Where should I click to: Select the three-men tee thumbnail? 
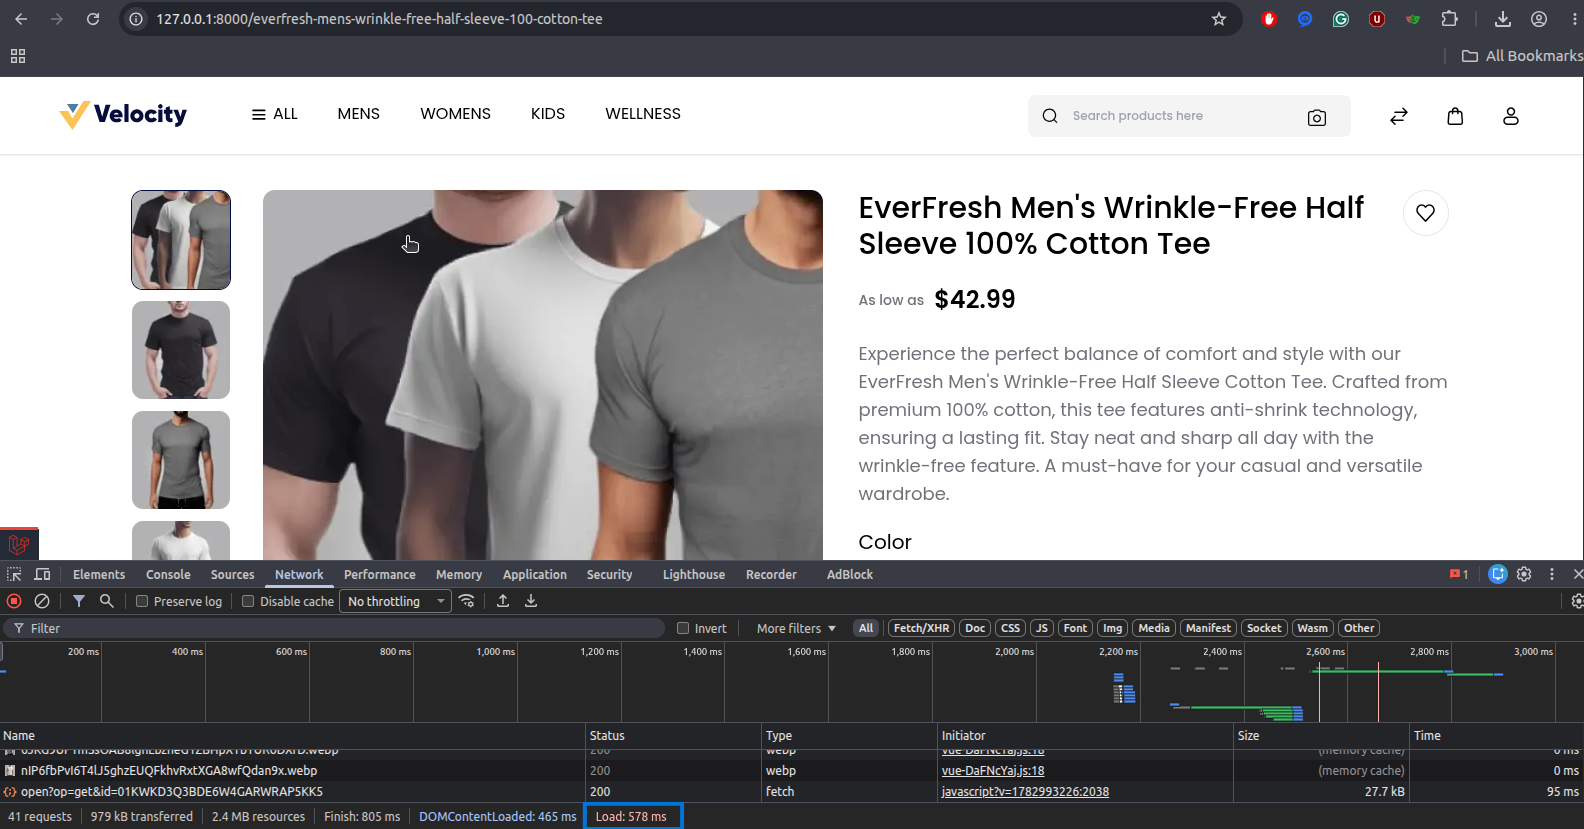click(181, 240)
